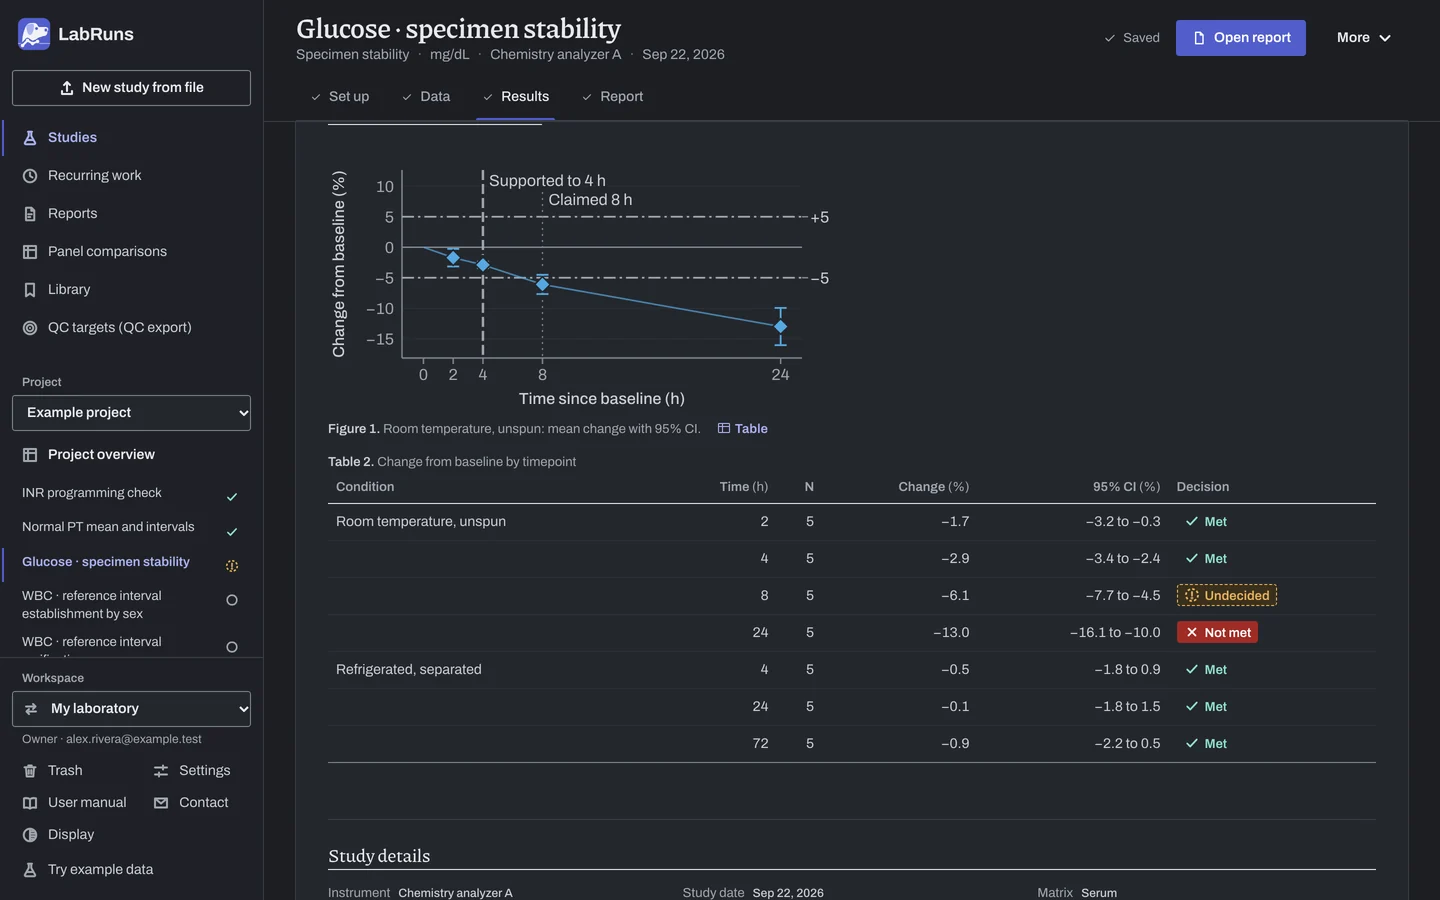Click the QC targets bullseye icon
The width and height of the screenshot is (1440, 900).
[30, 328]
